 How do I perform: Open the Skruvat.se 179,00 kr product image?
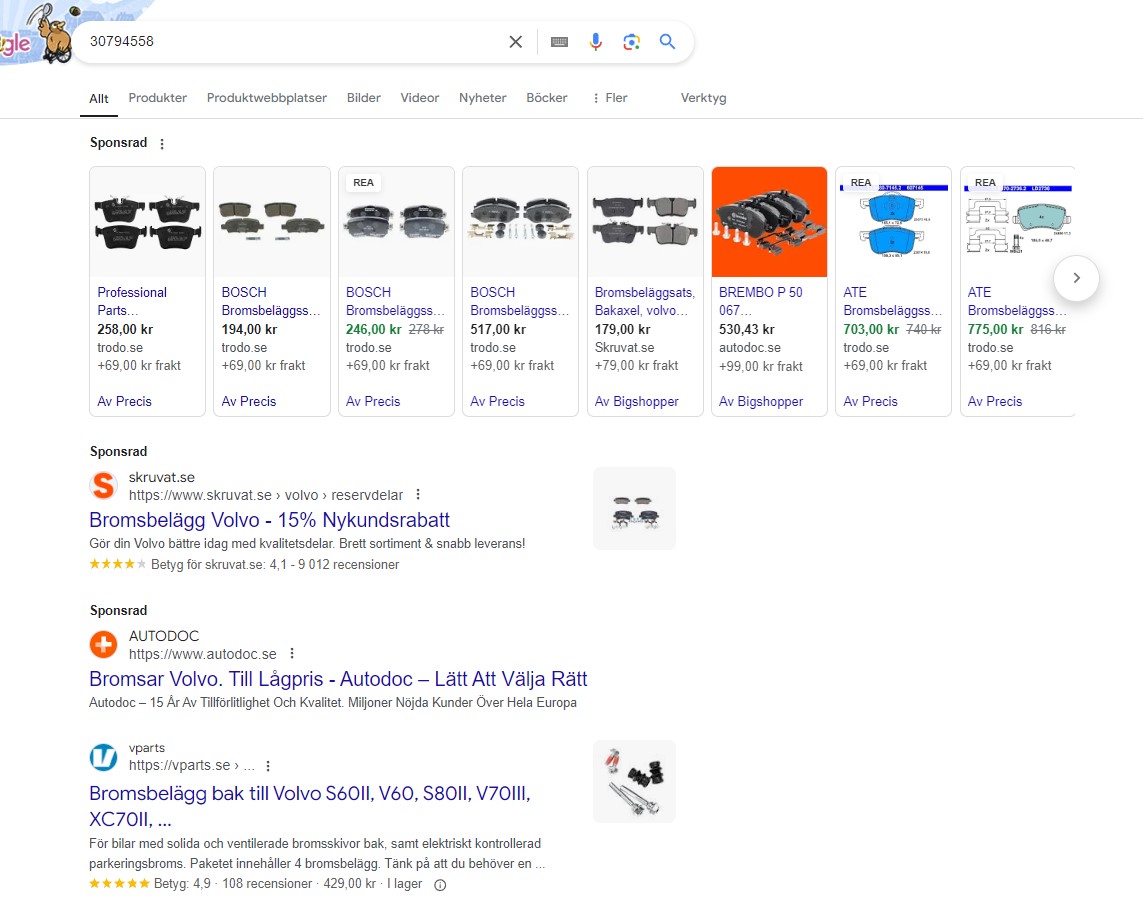click(645, 222)
